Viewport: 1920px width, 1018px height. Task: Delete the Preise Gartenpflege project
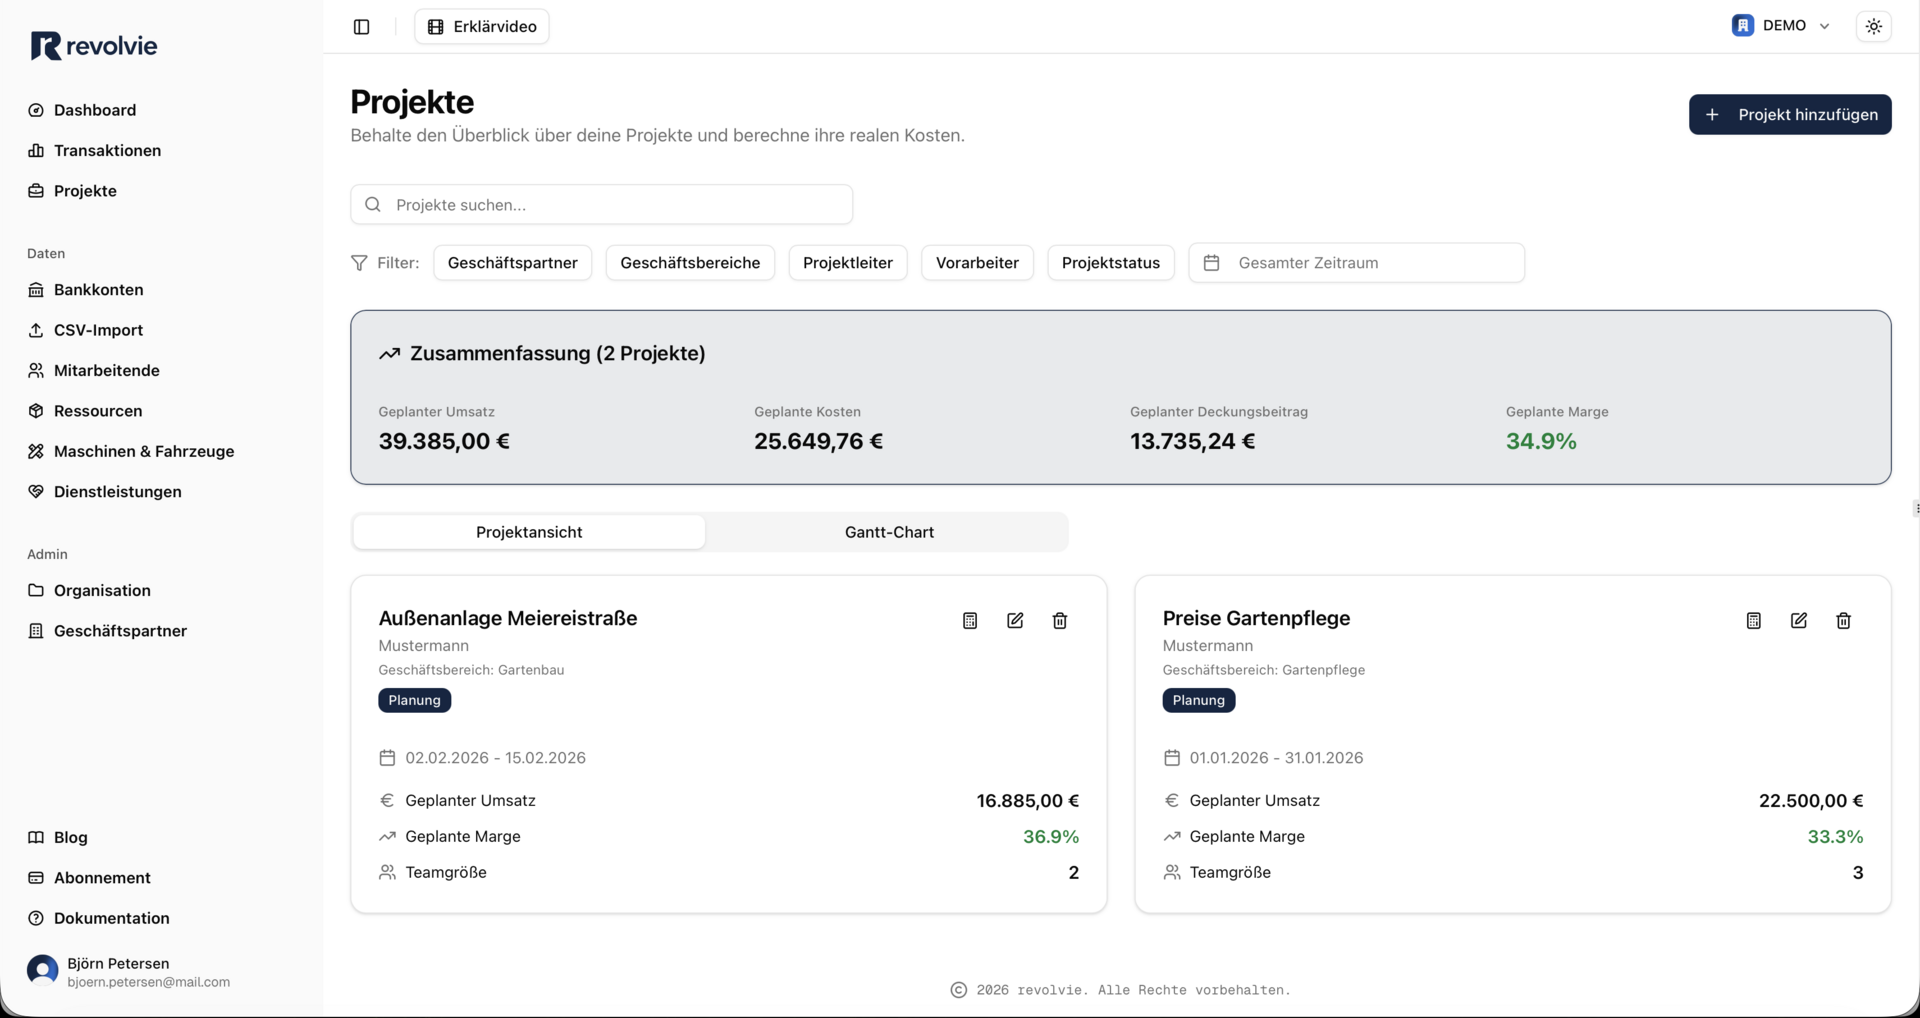coord(1843,621)
